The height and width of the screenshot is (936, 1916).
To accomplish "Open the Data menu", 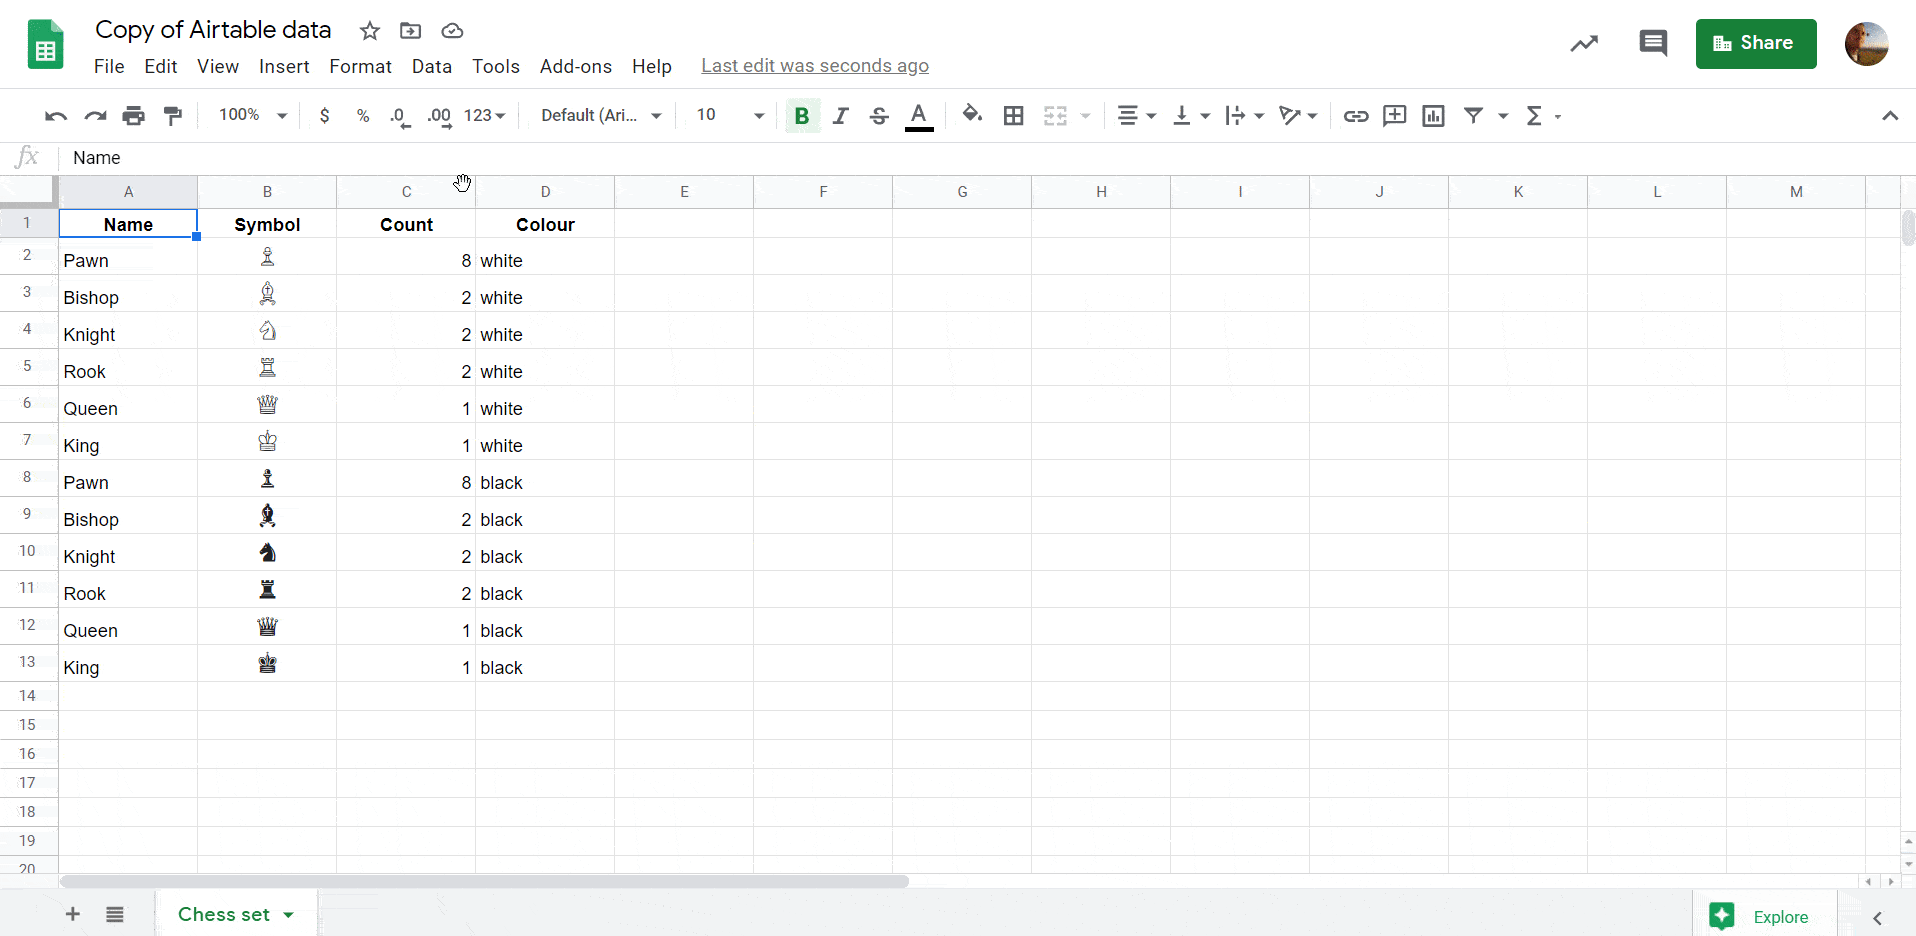I will (431, 66).
